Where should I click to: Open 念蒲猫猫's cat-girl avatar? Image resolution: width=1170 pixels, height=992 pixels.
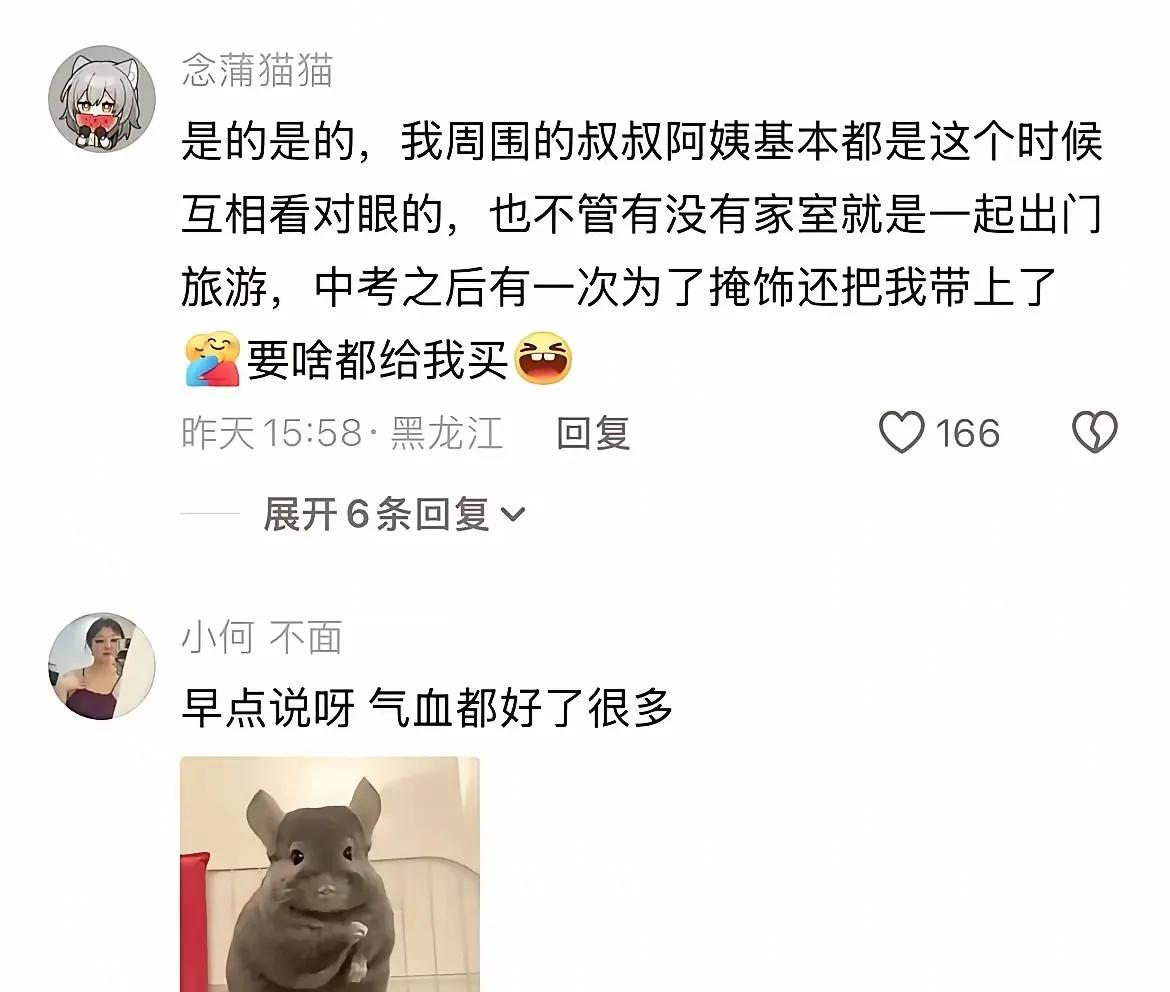[102, 99]
